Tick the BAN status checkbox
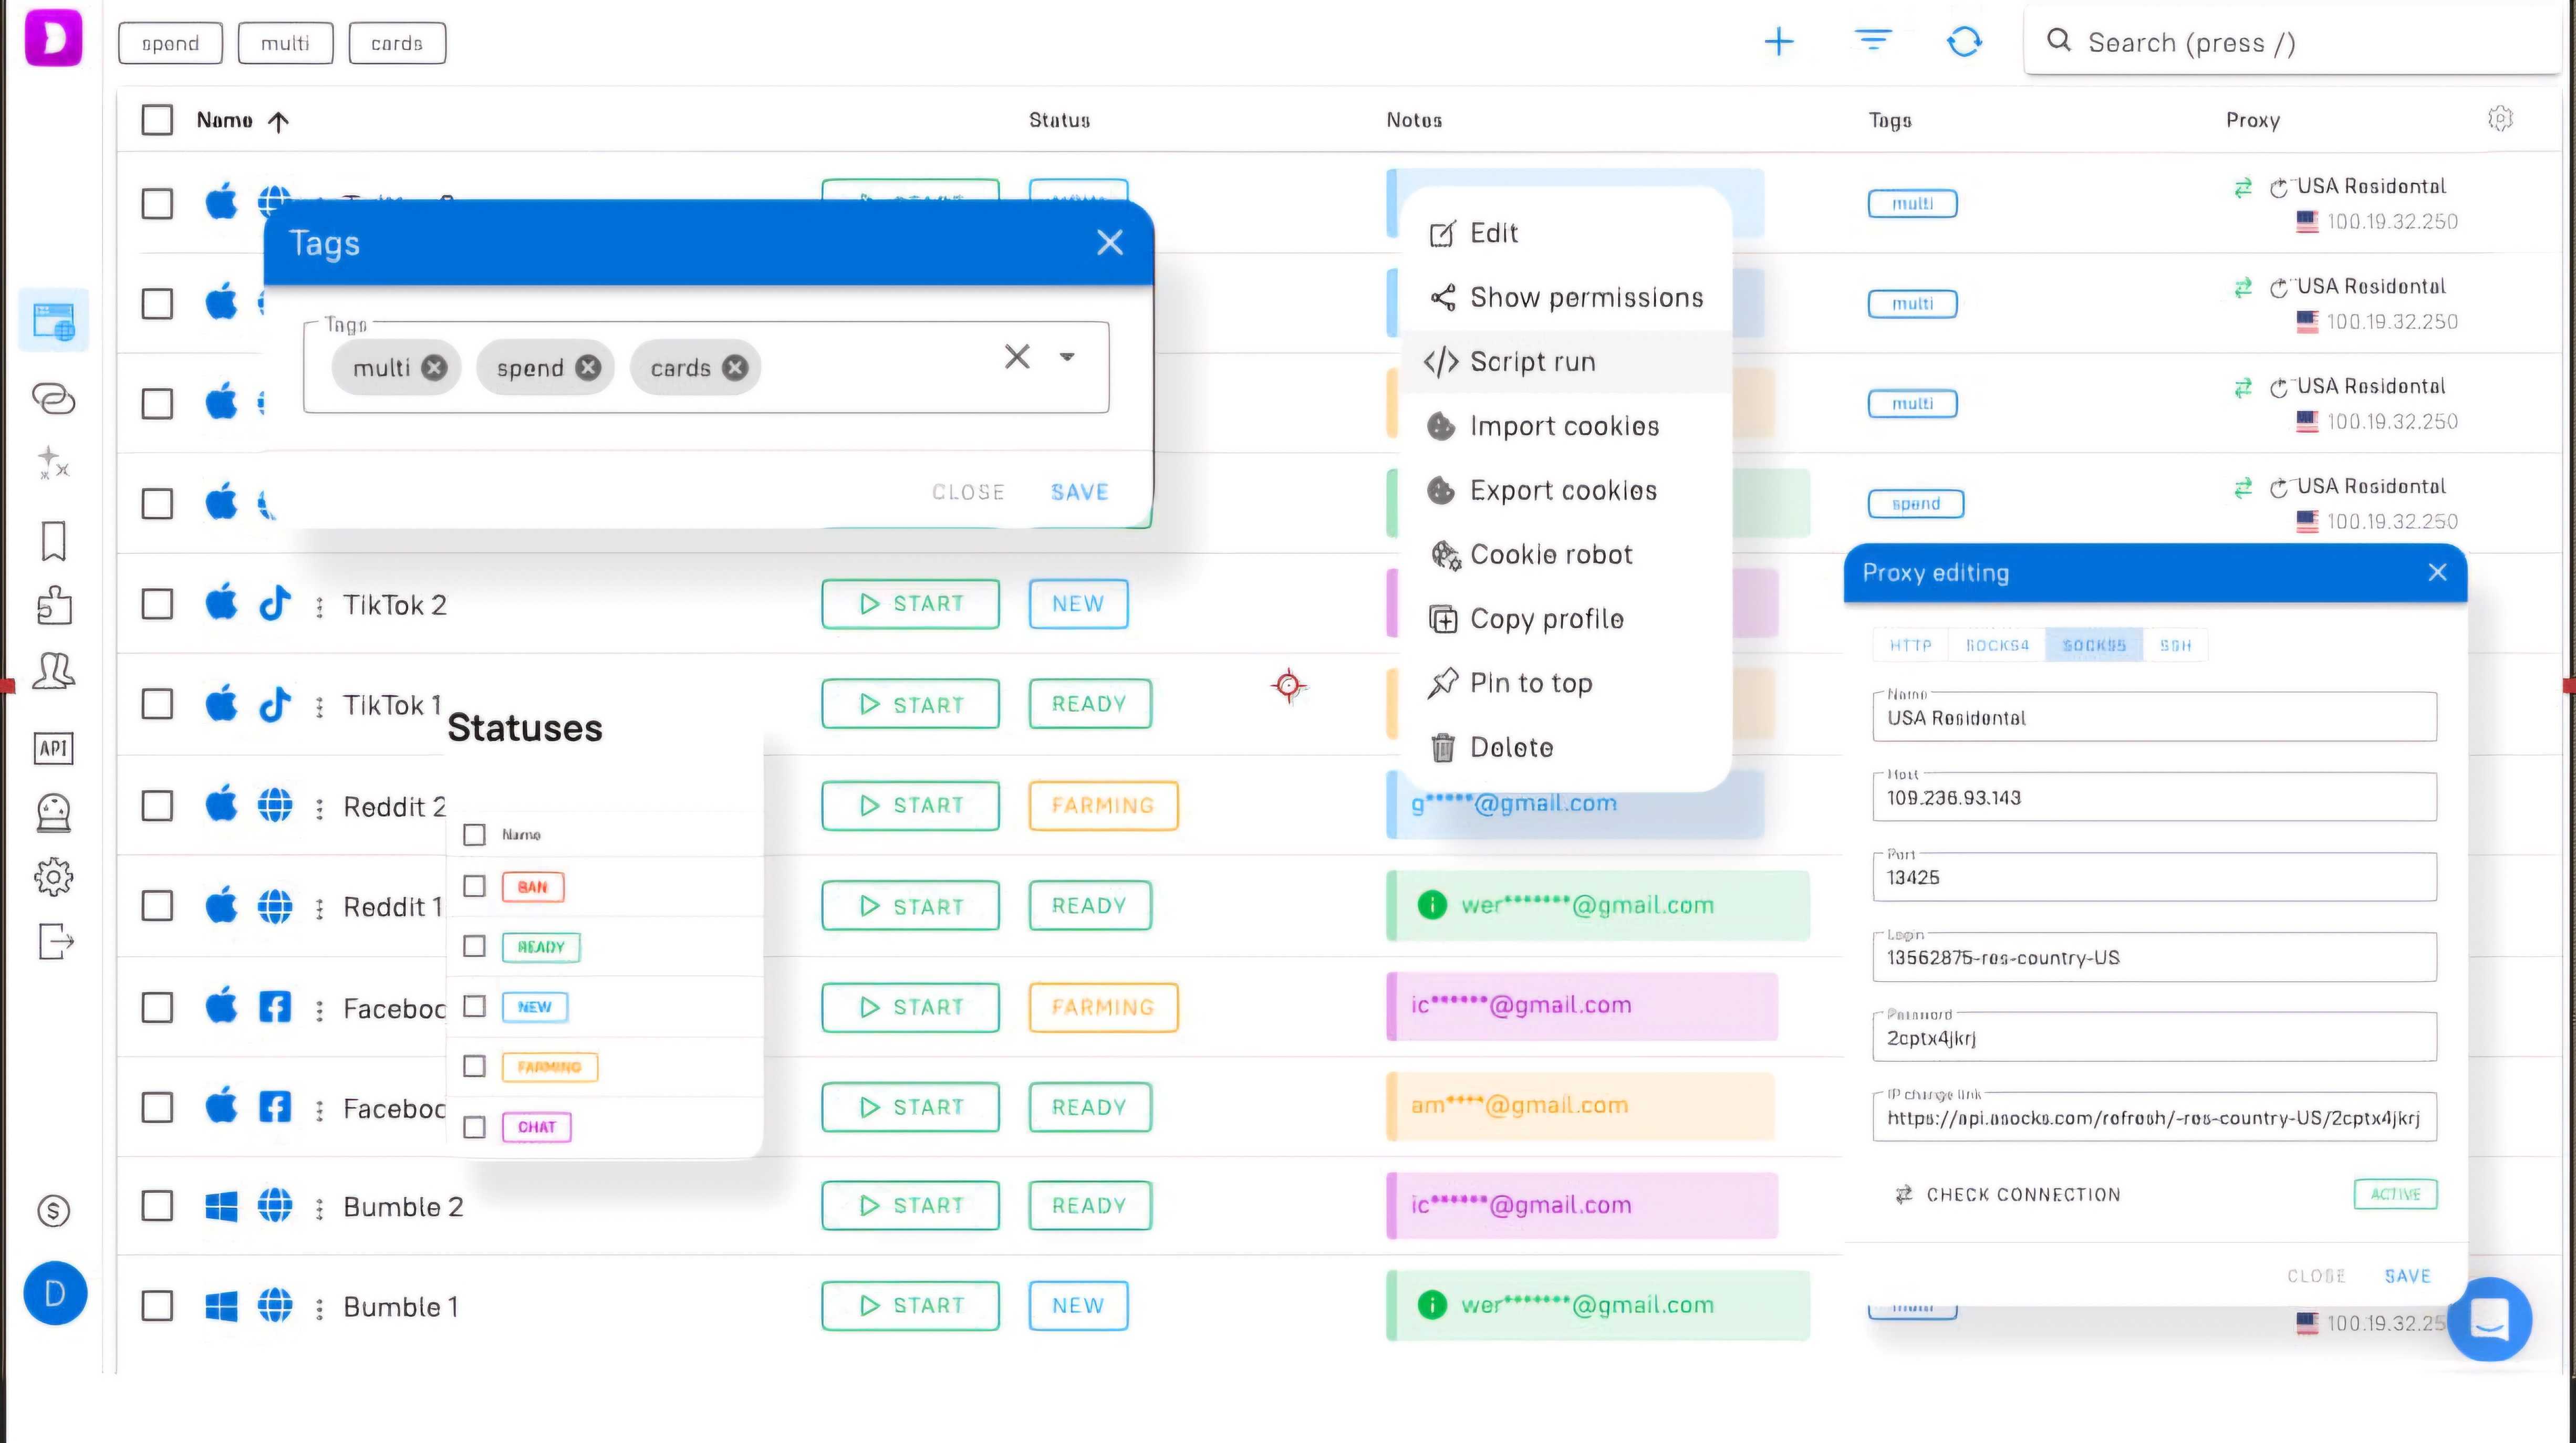2576x1443 pixels. coord(475,886)
